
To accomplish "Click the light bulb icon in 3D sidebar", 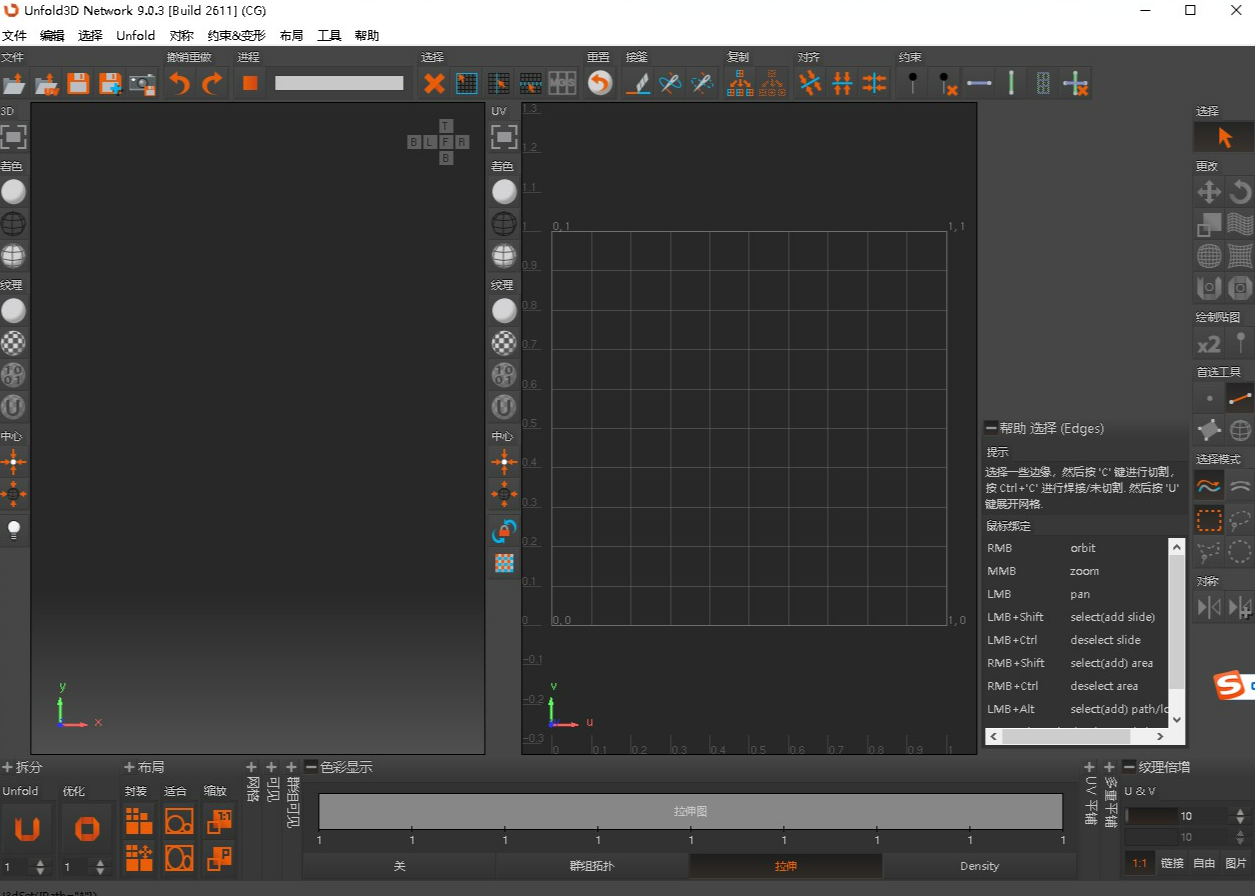I will (x=14, y=530).
